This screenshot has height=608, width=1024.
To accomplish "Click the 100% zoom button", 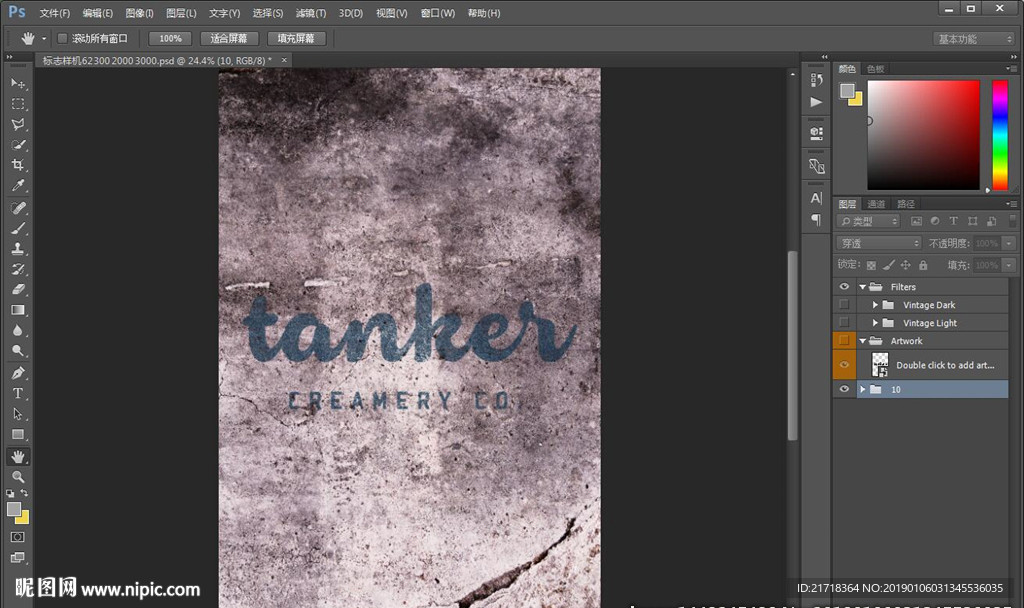I will click(x=170, y=39).
